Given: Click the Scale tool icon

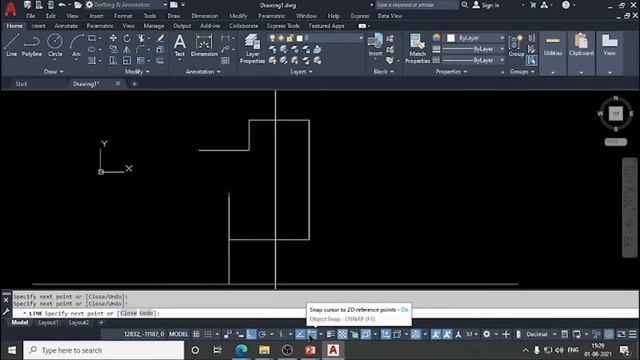Looking at the screenshot, I should 127,60.
